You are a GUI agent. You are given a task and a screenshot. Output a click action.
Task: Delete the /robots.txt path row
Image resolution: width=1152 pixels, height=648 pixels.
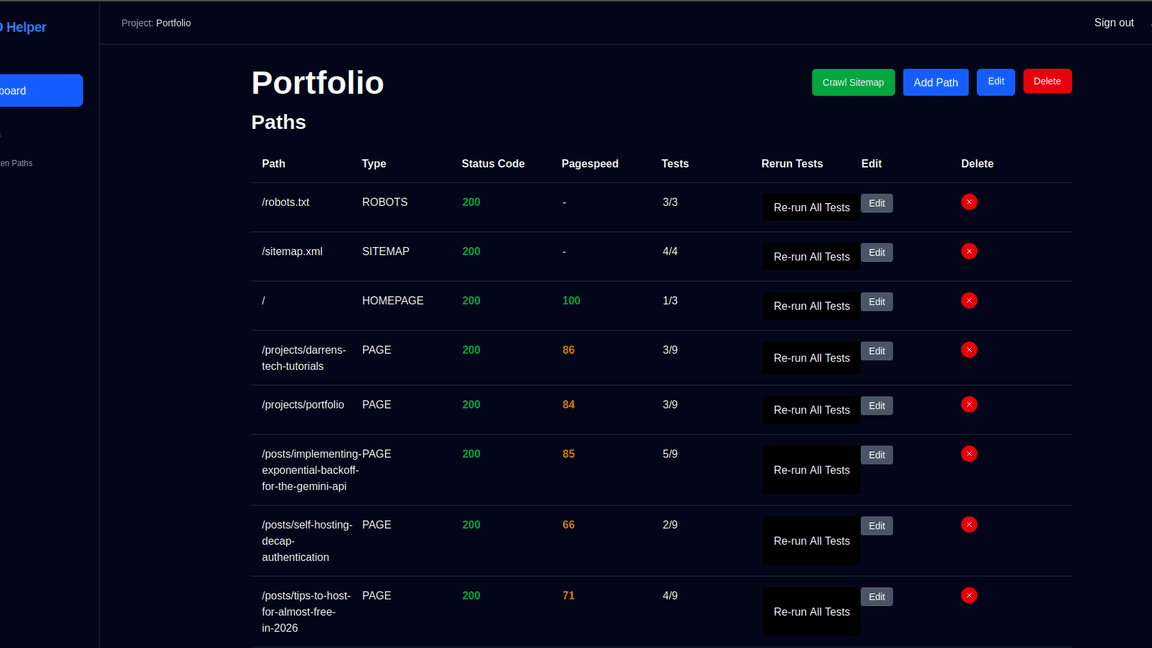pyautogui.click(x=969, y=202)
